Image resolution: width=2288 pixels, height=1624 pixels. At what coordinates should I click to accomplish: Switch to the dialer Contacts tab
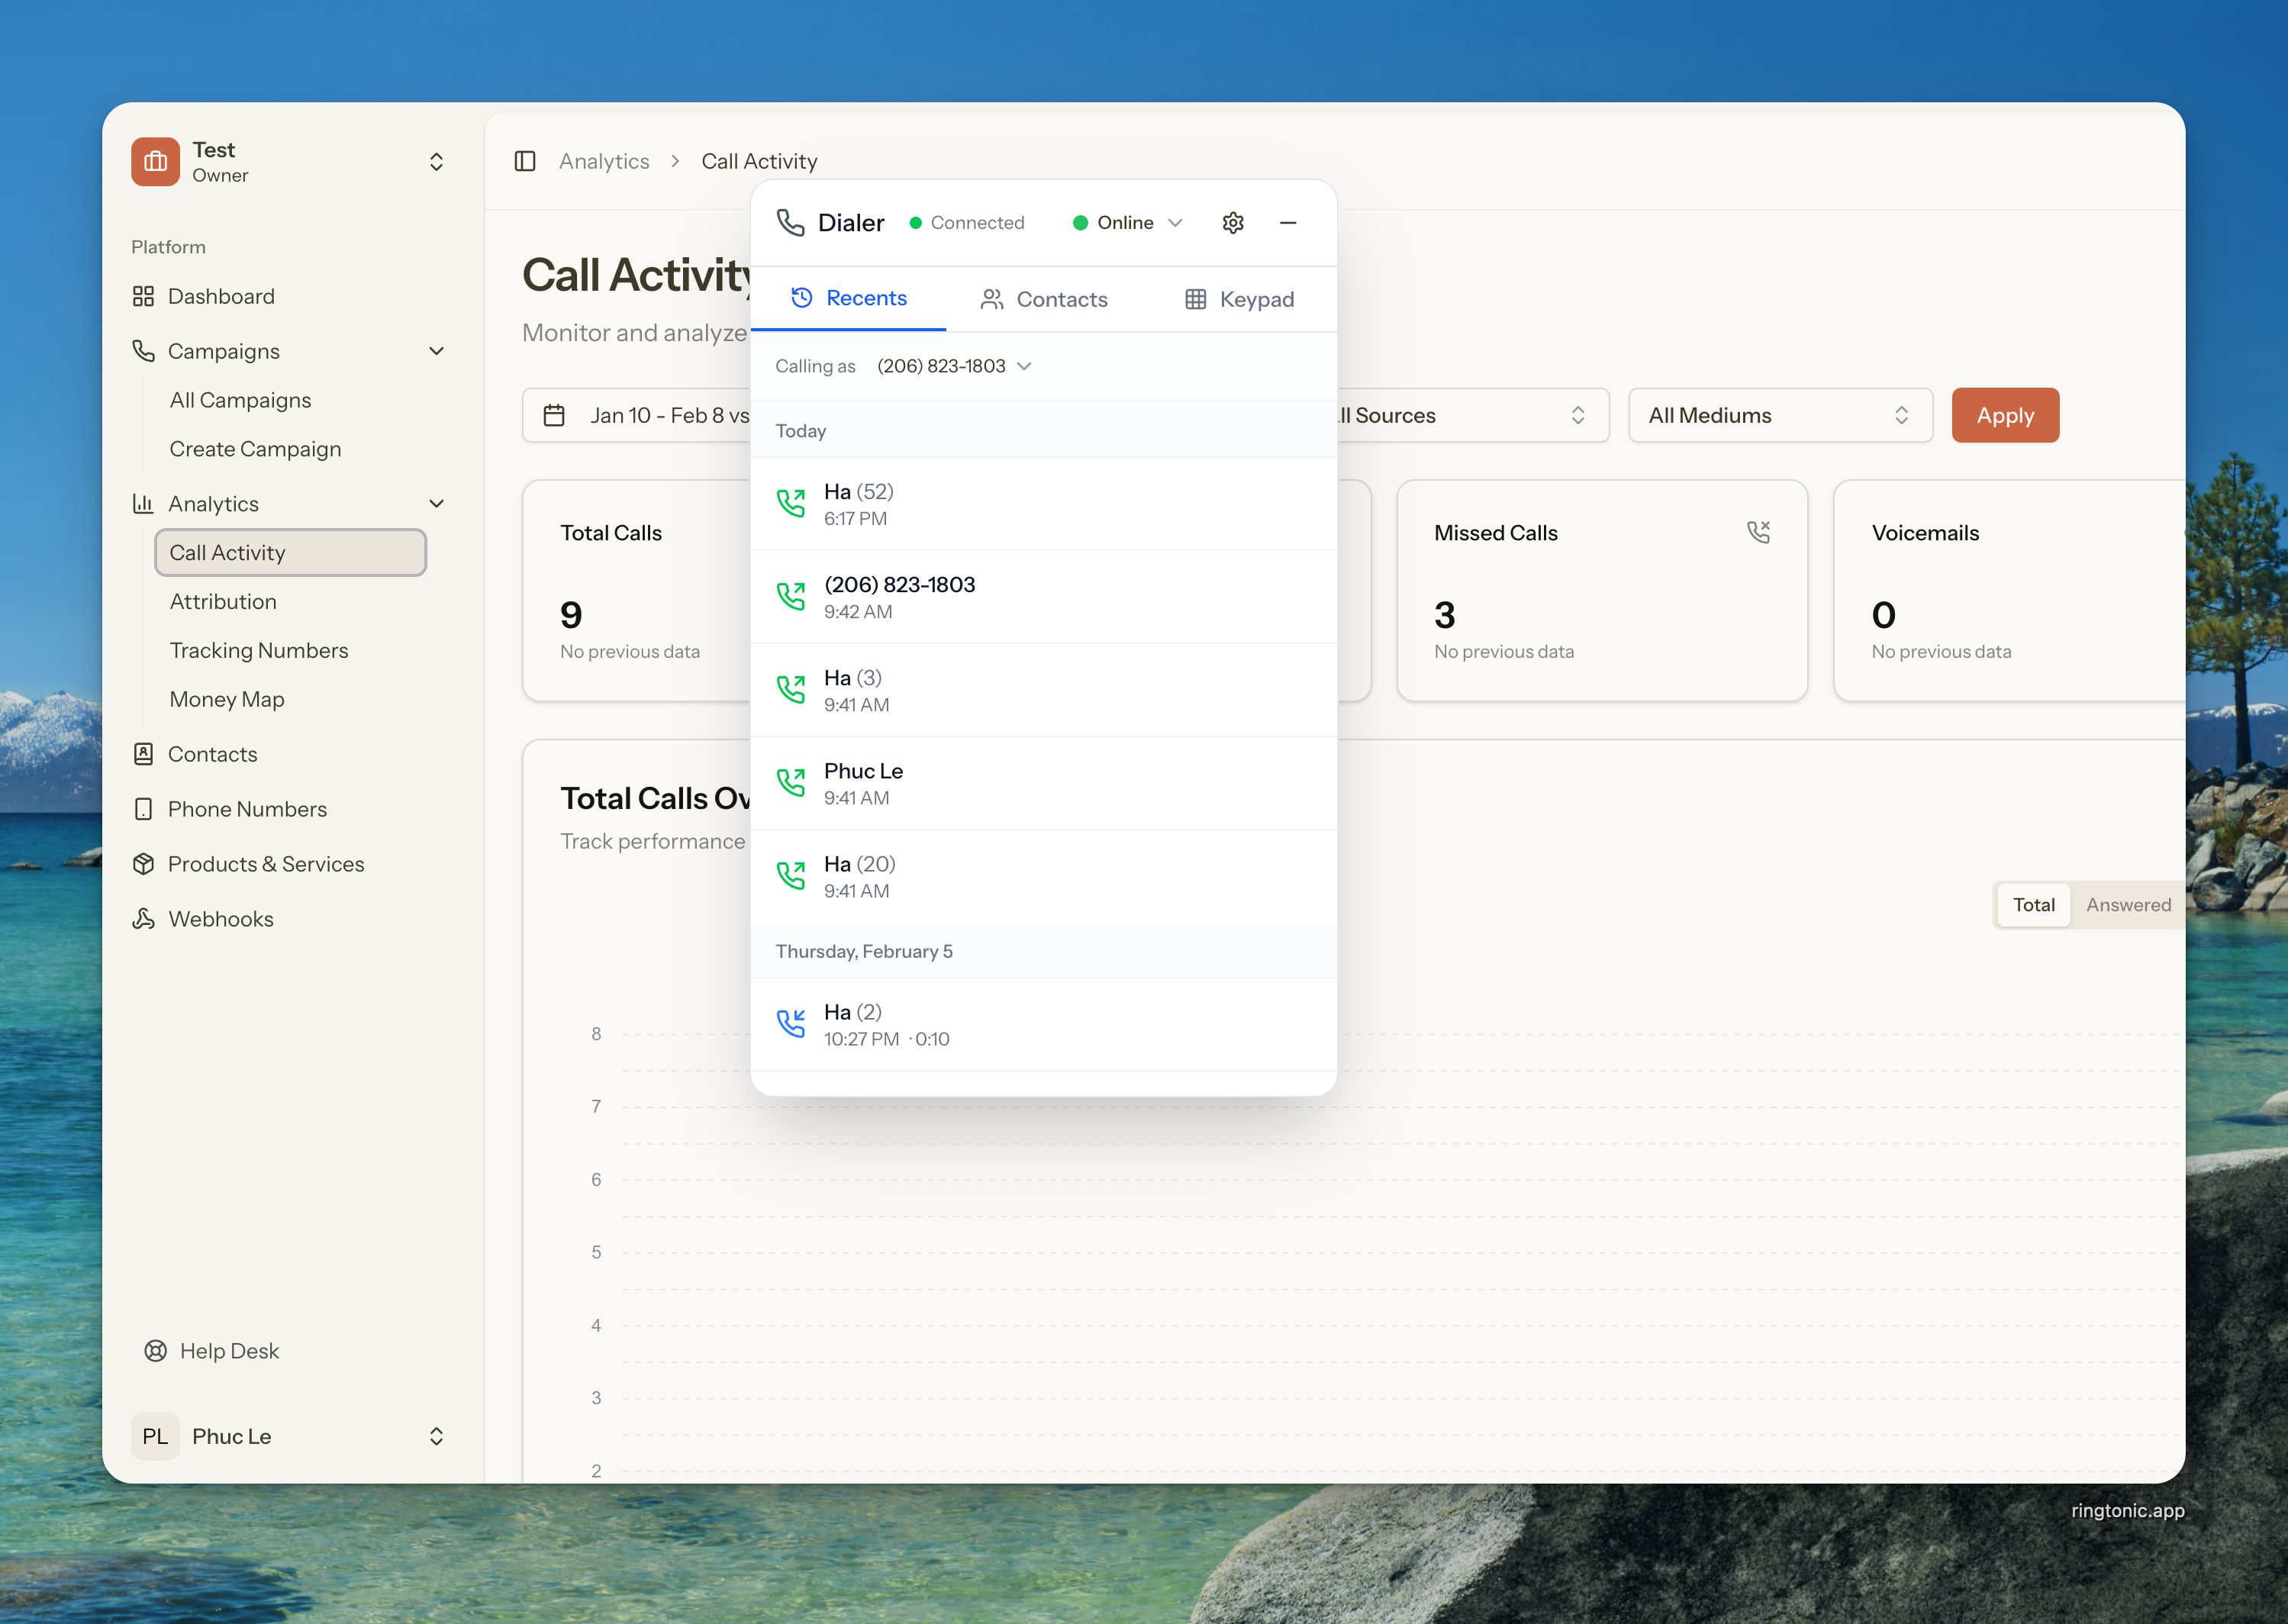click(x=1044, y=299)
